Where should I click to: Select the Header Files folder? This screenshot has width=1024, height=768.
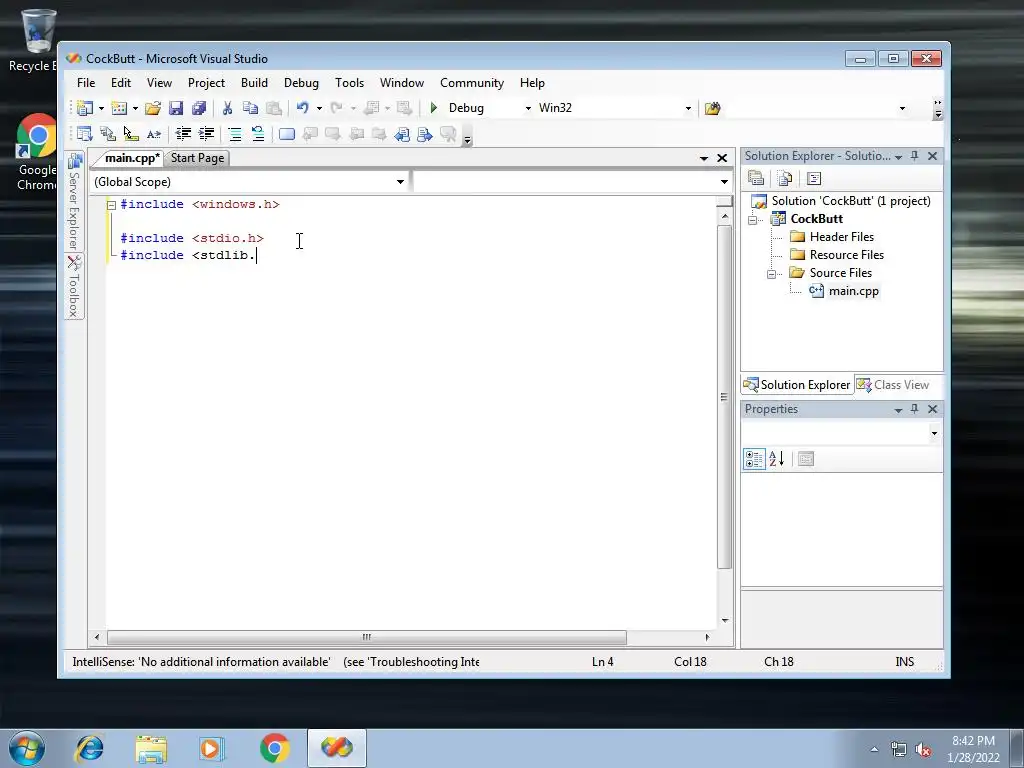pos(841,237)
